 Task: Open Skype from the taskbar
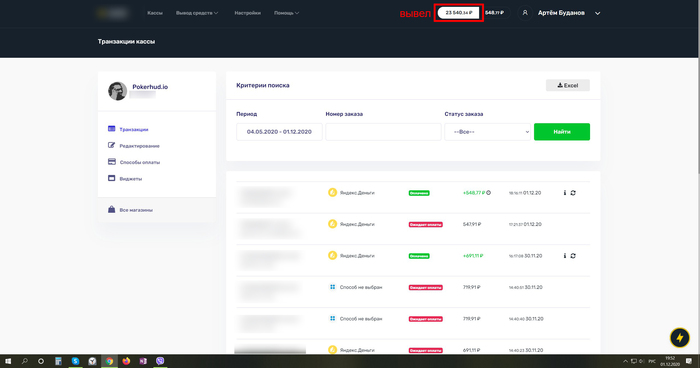[x=75, y=361]
